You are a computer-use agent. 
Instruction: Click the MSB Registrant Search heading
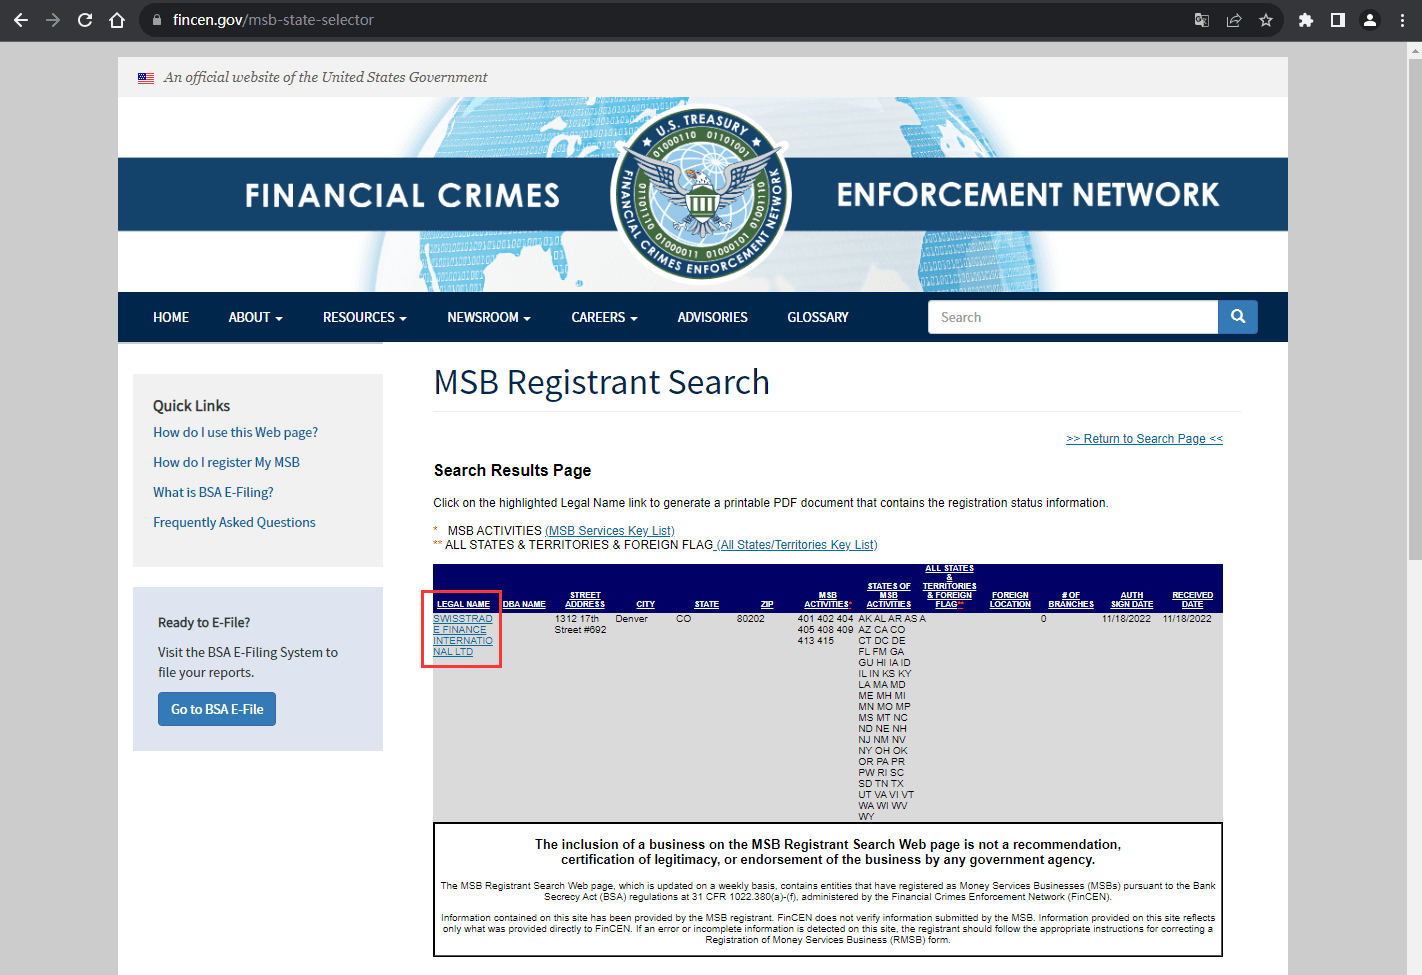(602, 382)
